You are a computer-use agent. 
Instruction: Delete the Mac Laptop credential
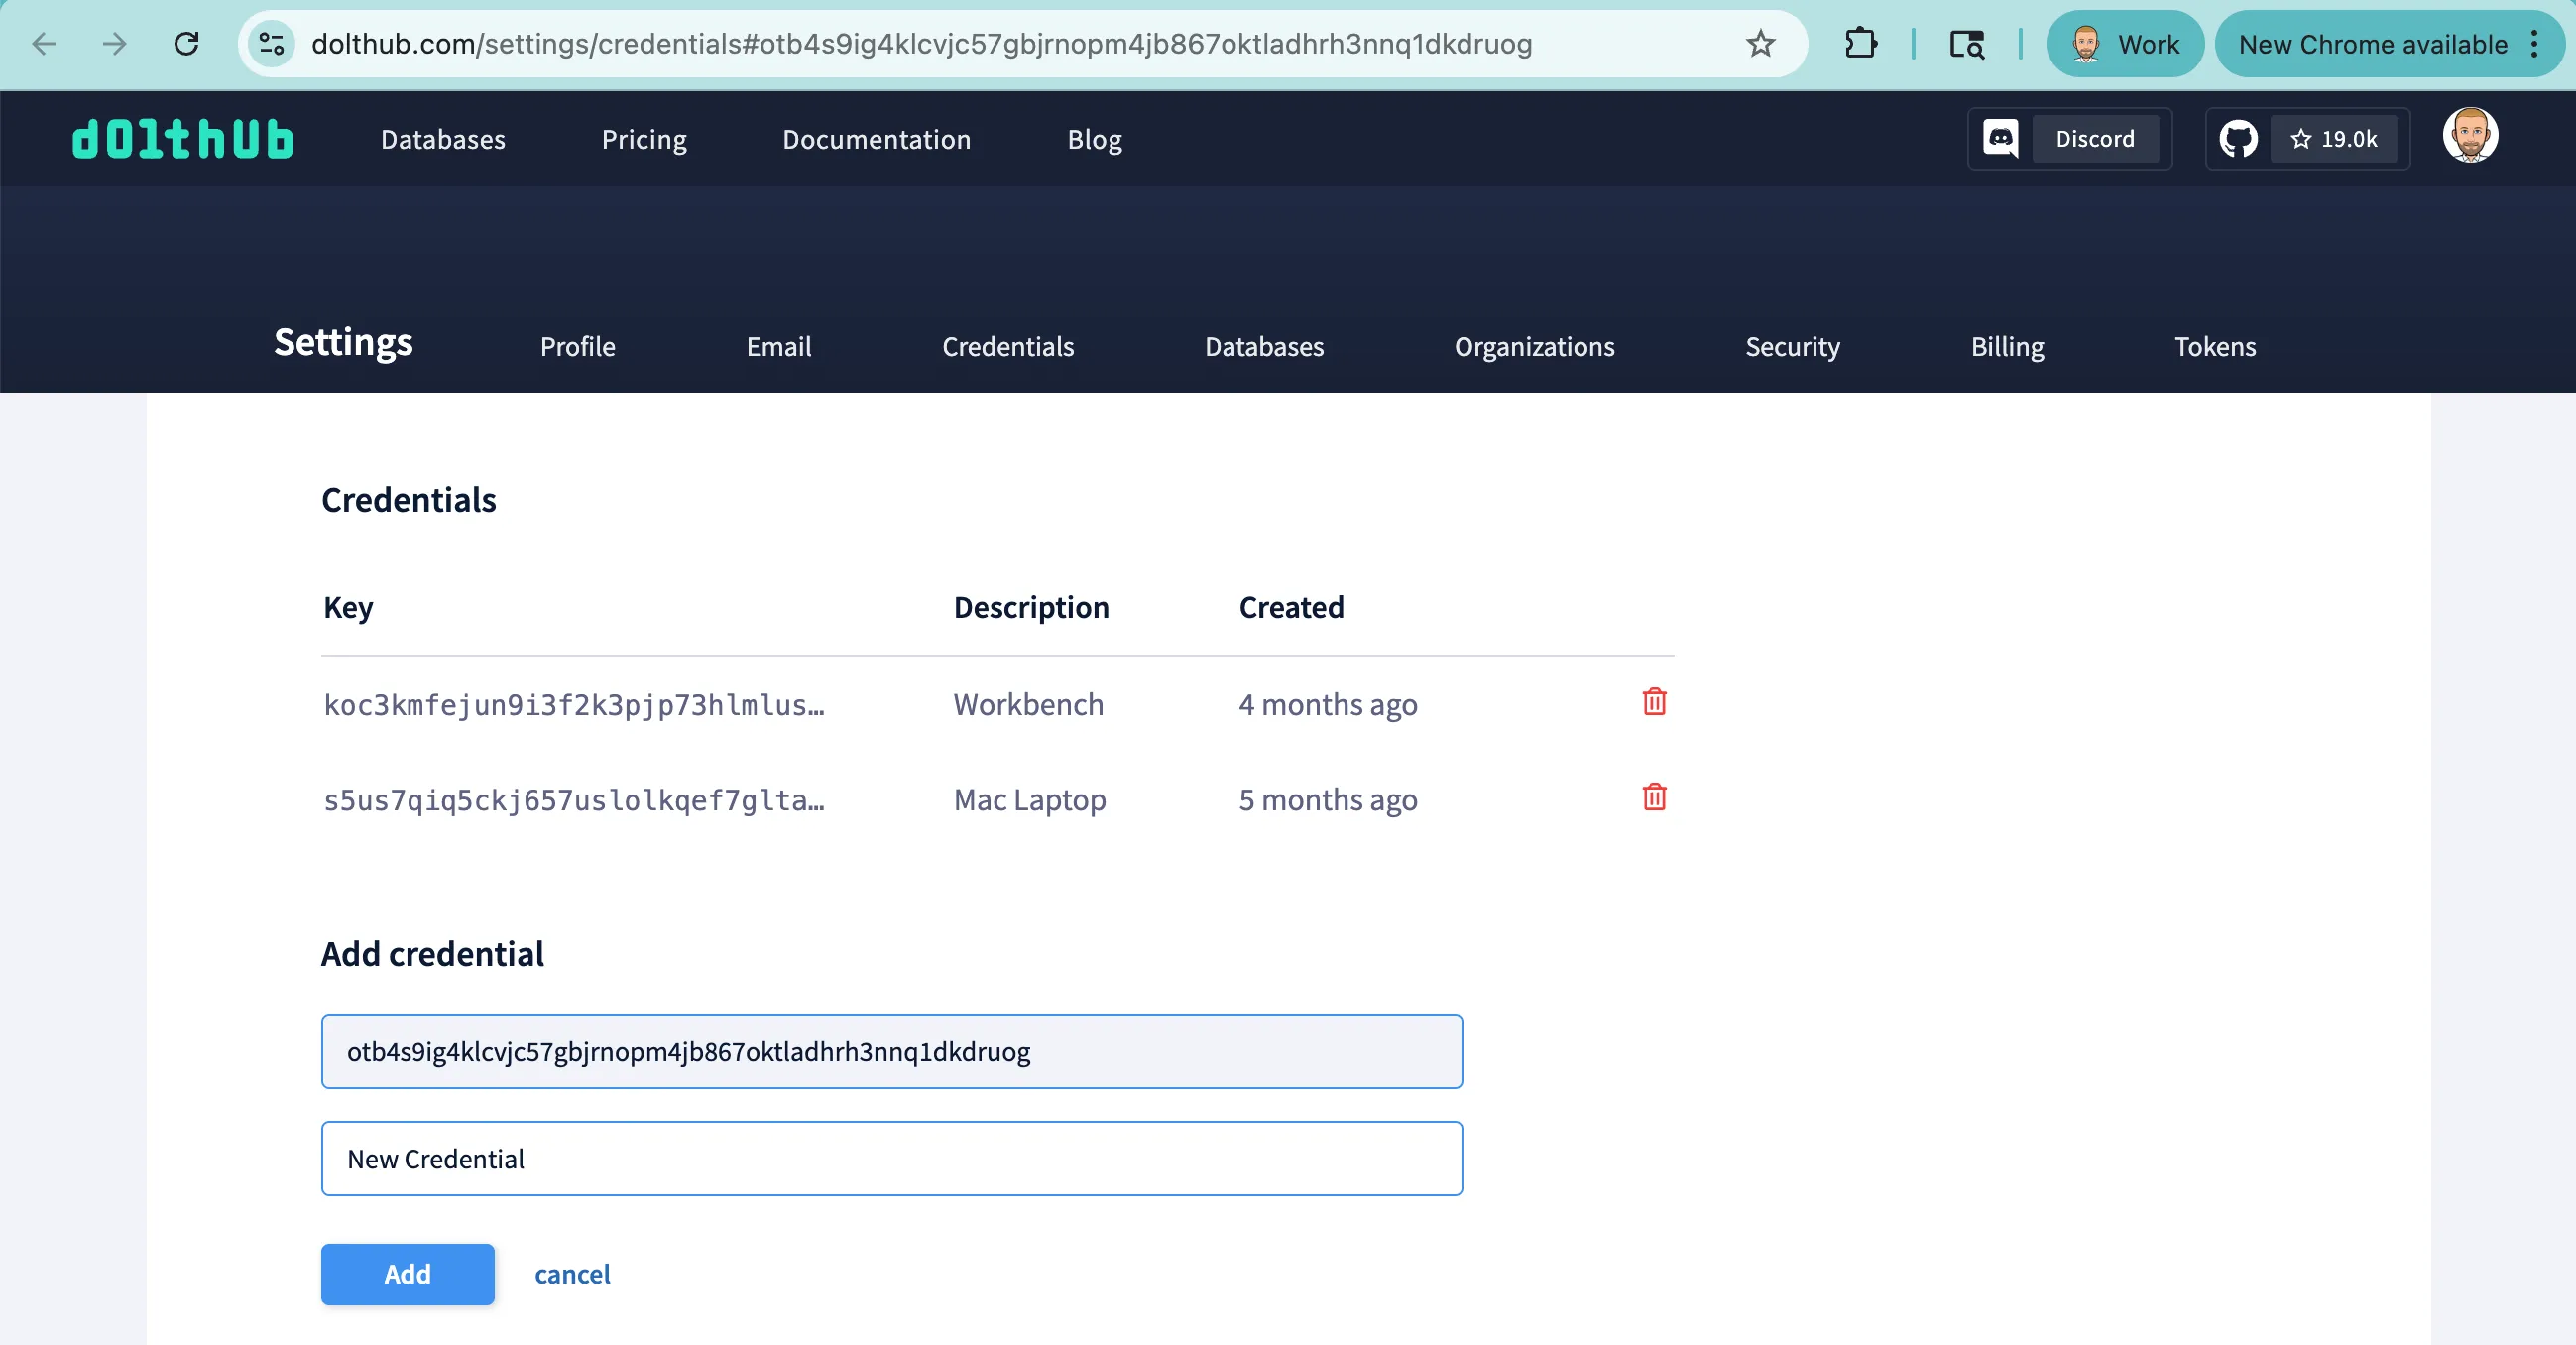click(1654, 798)
